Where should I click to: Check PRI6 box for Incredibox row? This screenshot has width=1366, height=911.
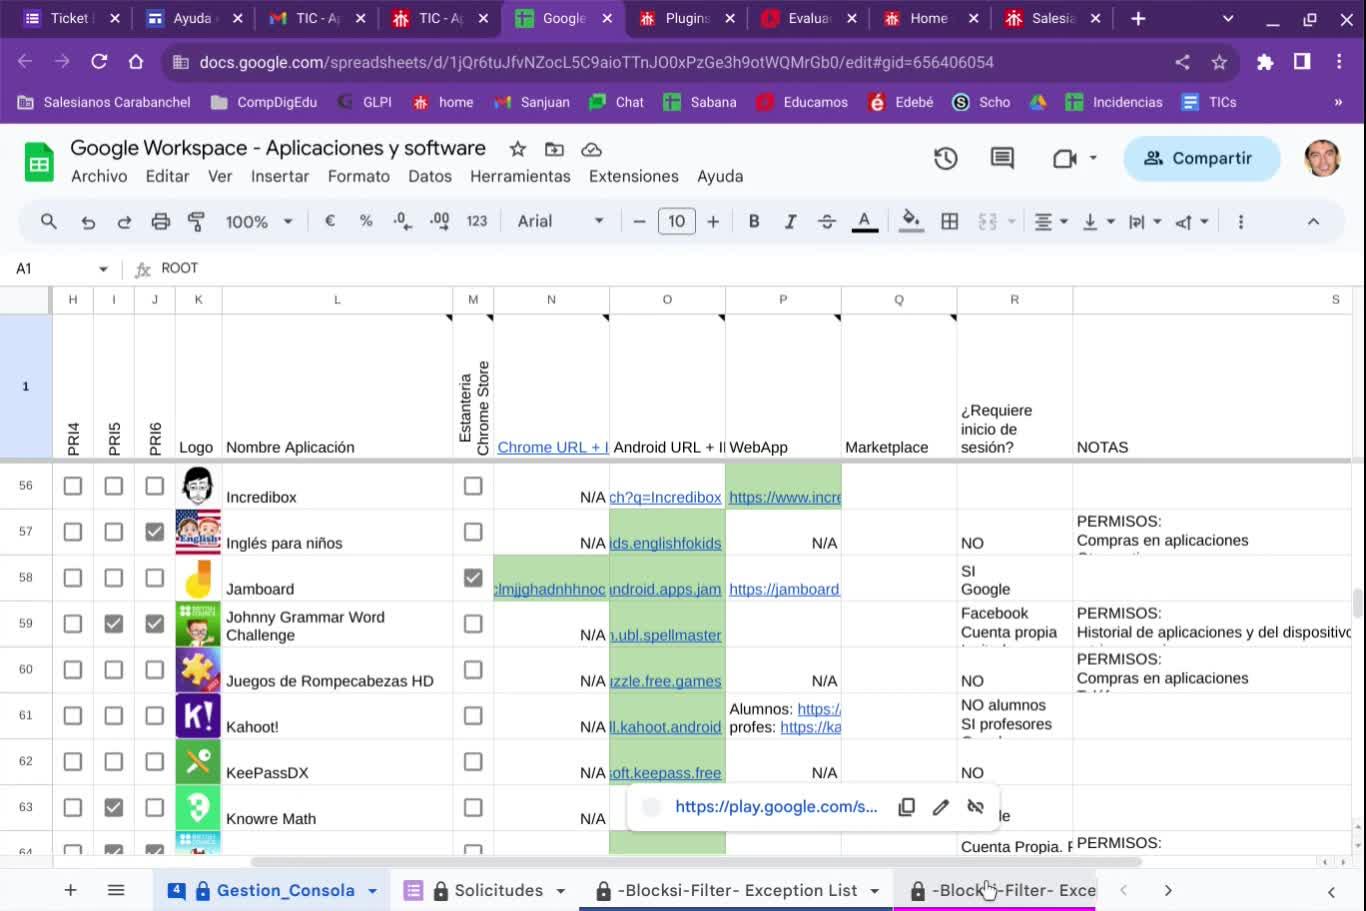[154, 486]
